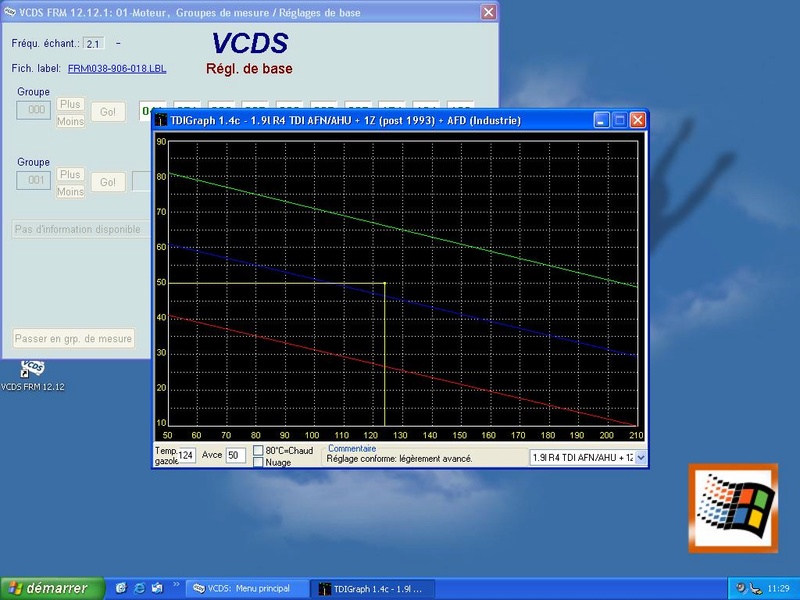800x600 pixels.
Task: Click the show desktop quick launch icon
Action: [159, 588]
